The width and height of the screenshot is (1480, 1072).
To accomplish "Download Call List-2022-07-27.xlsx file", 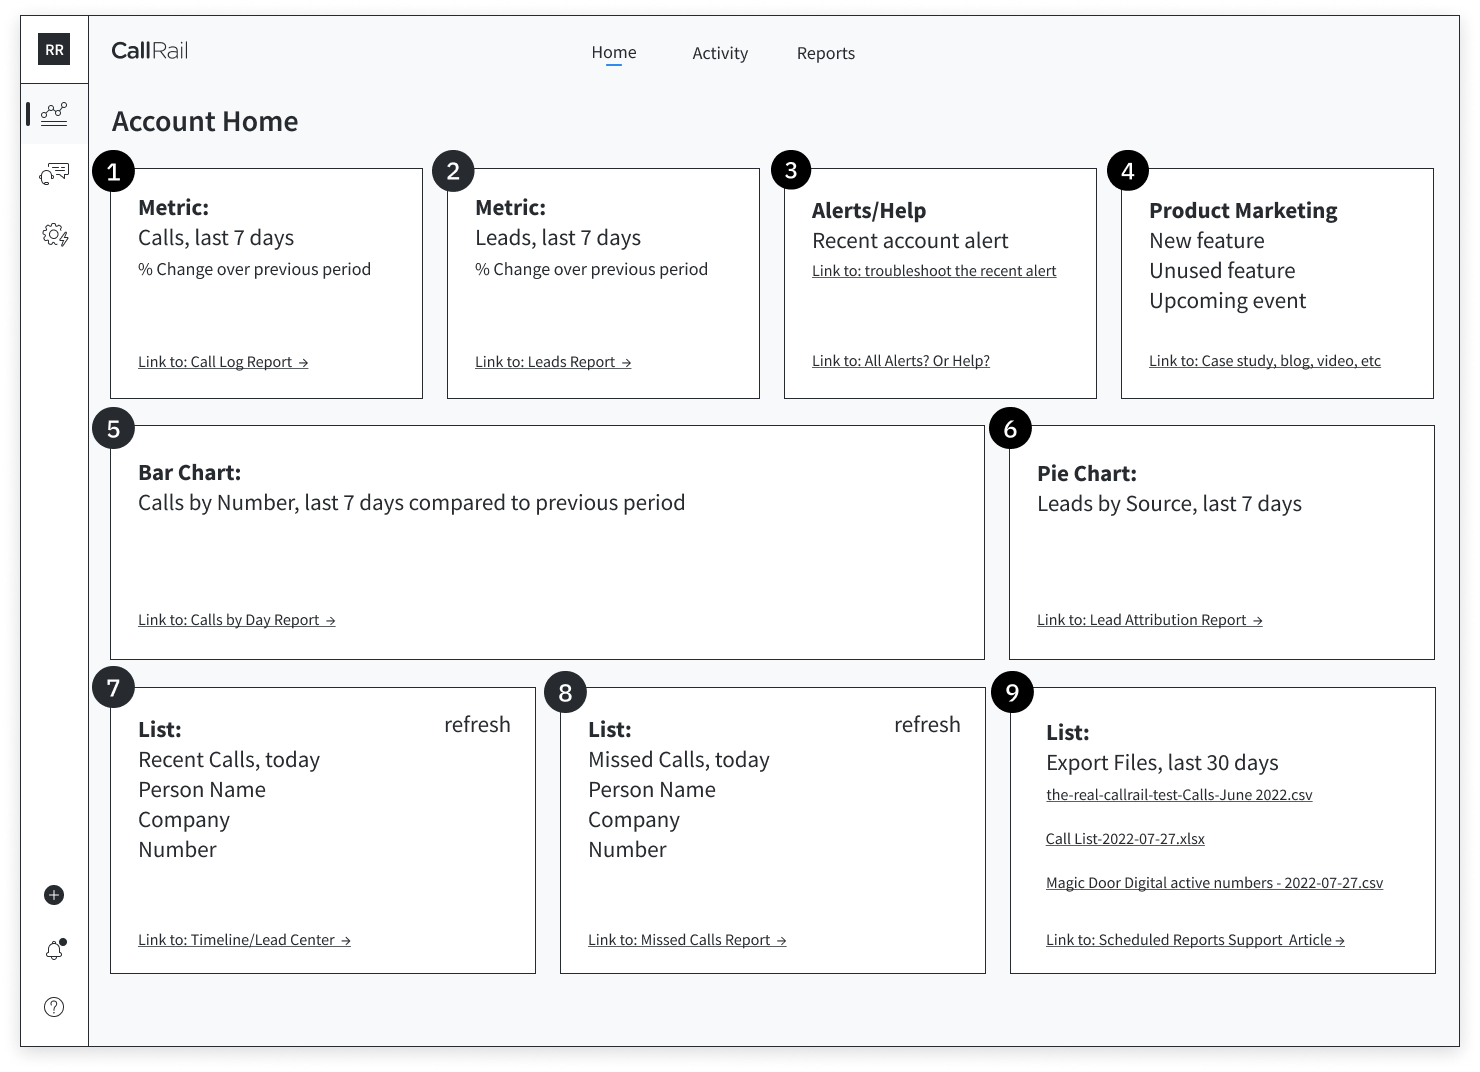I will pos(1125,839).
